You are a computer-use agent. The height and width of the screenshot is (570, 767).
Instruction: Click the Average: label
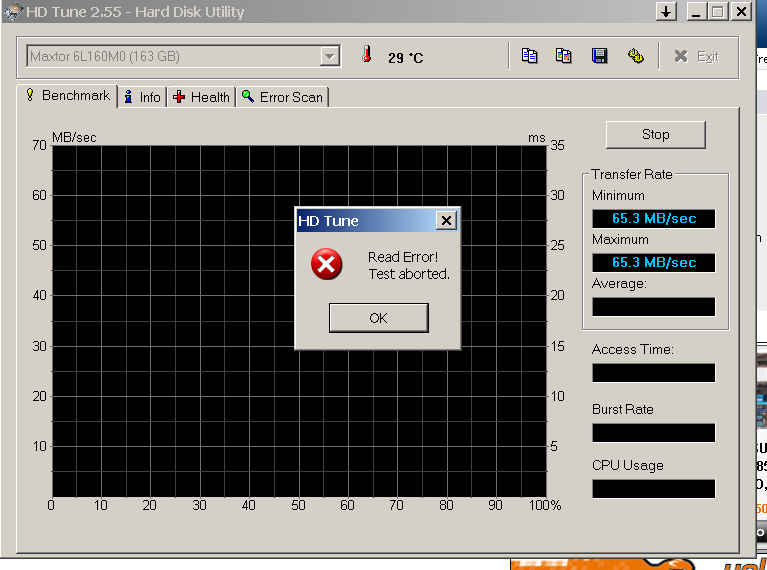click(x=619, y=284)
